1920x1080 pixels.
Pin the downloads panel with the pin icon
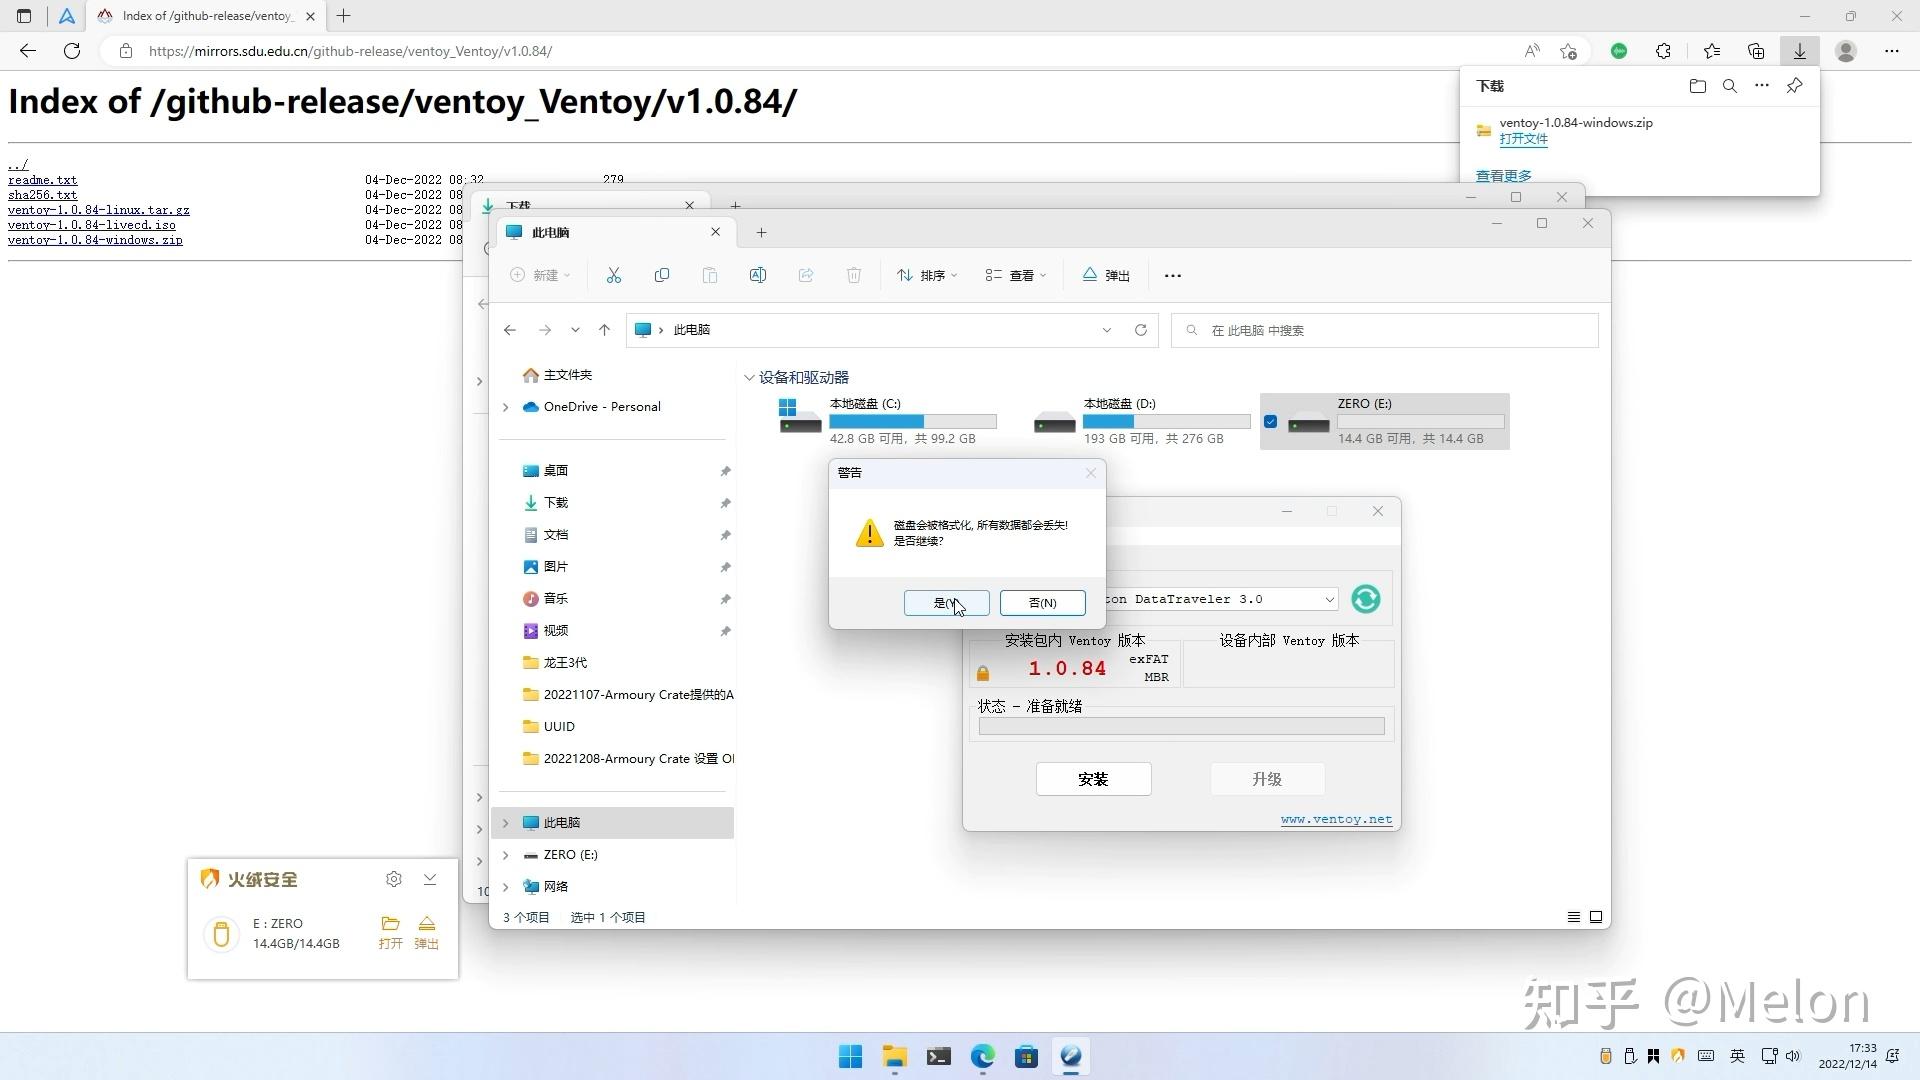1793,86
